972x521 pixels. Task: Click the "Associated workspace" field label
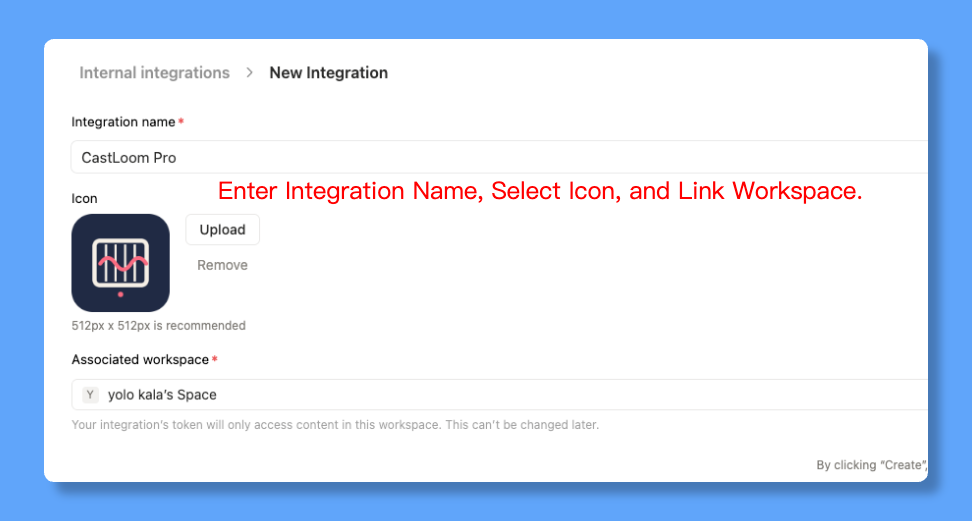[140, 360]
